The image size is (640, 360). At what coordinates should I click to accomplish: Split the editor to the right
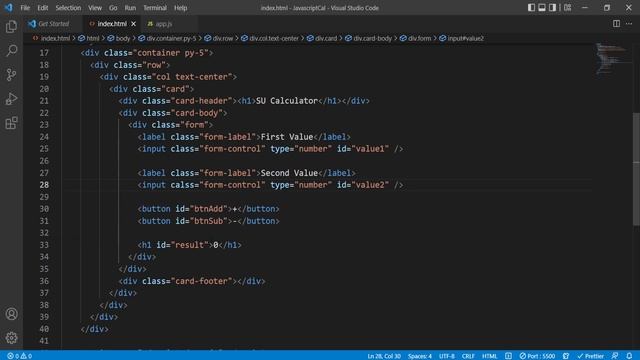pos(616,24)
